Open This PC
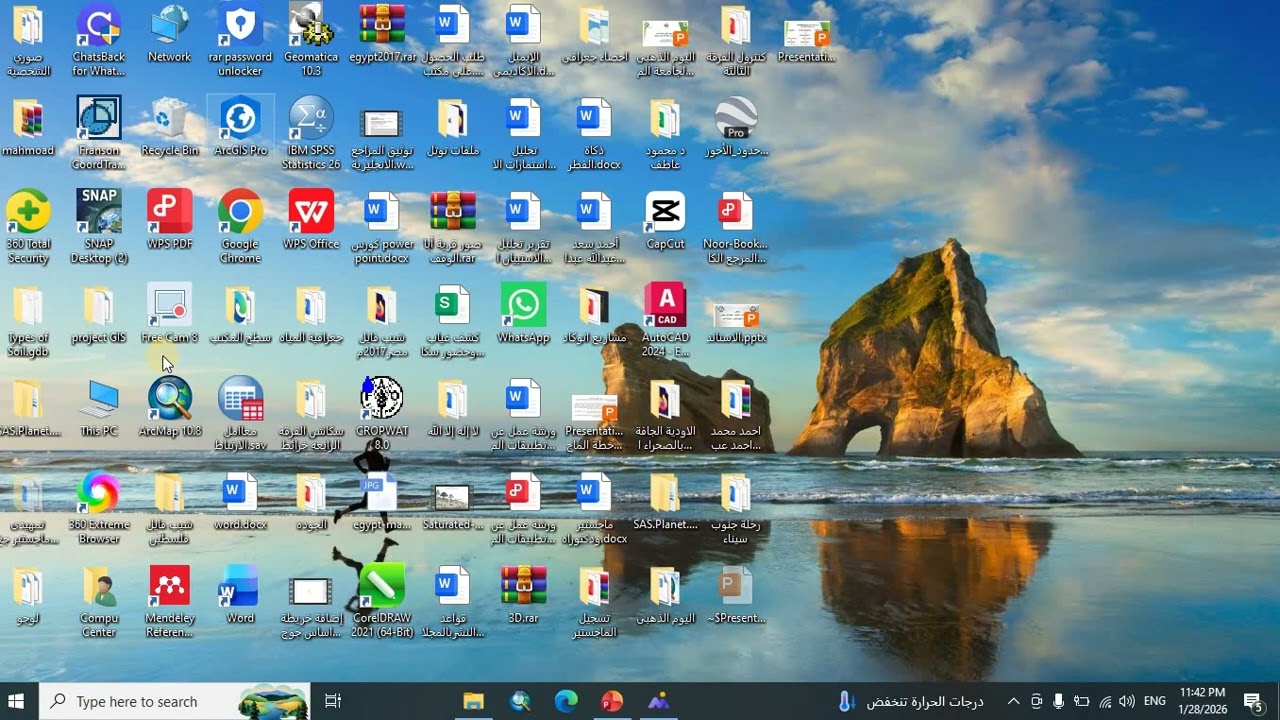 99,407
